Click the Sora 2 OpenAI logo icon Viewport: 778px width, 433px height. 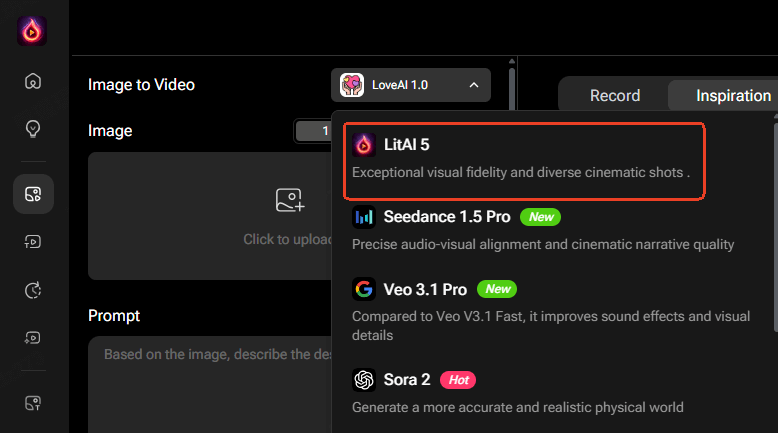pyautogui.click(x=364, y=380)
